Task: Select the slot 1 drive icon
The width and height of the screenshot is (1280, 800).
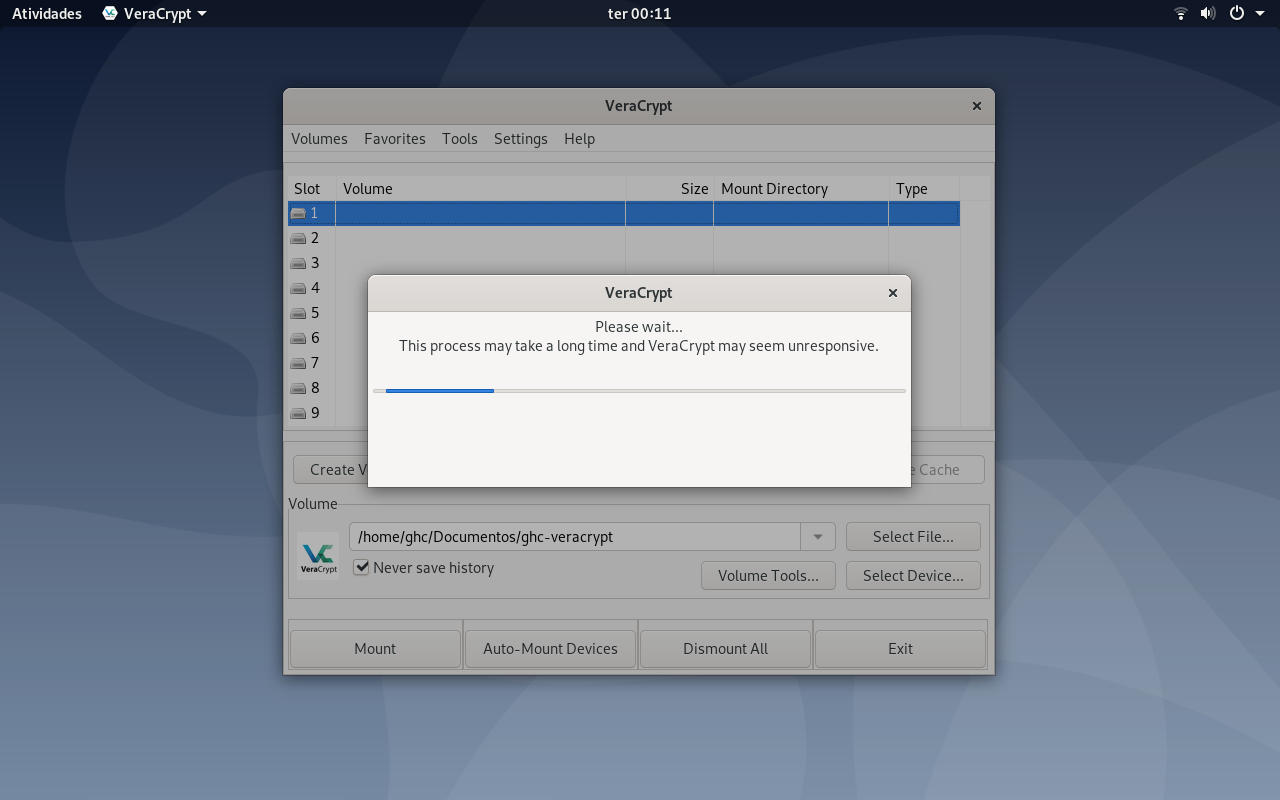Action: (298, 213)
